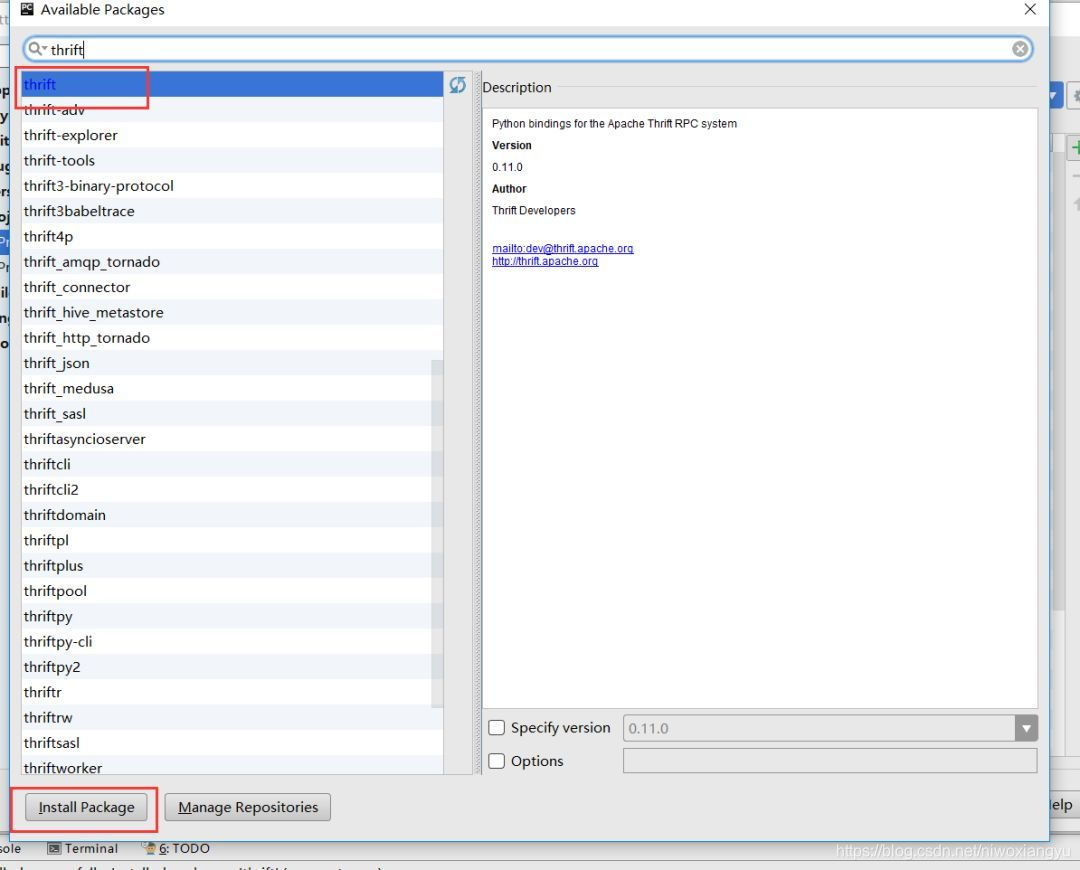Select the thriftpy package

[x=232, y=616]
